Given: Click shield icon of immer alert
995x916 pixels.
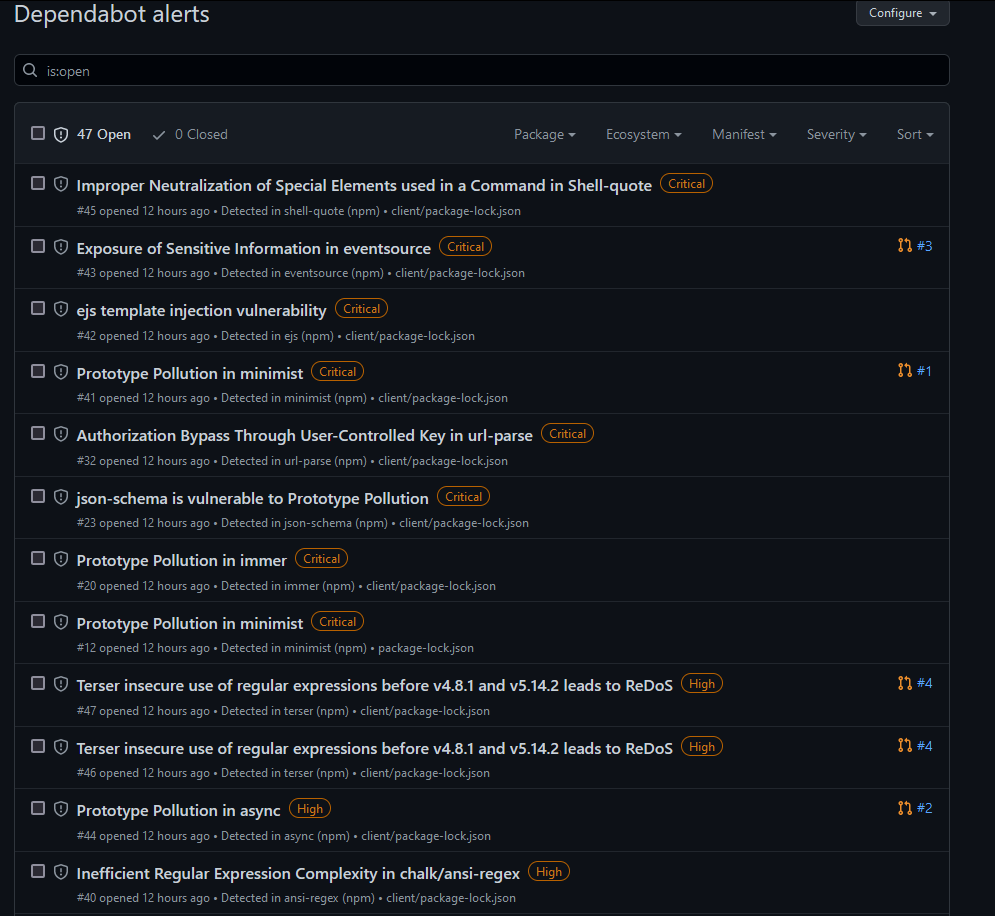Looking at the screenshot, I should click(x=61, y=559).
